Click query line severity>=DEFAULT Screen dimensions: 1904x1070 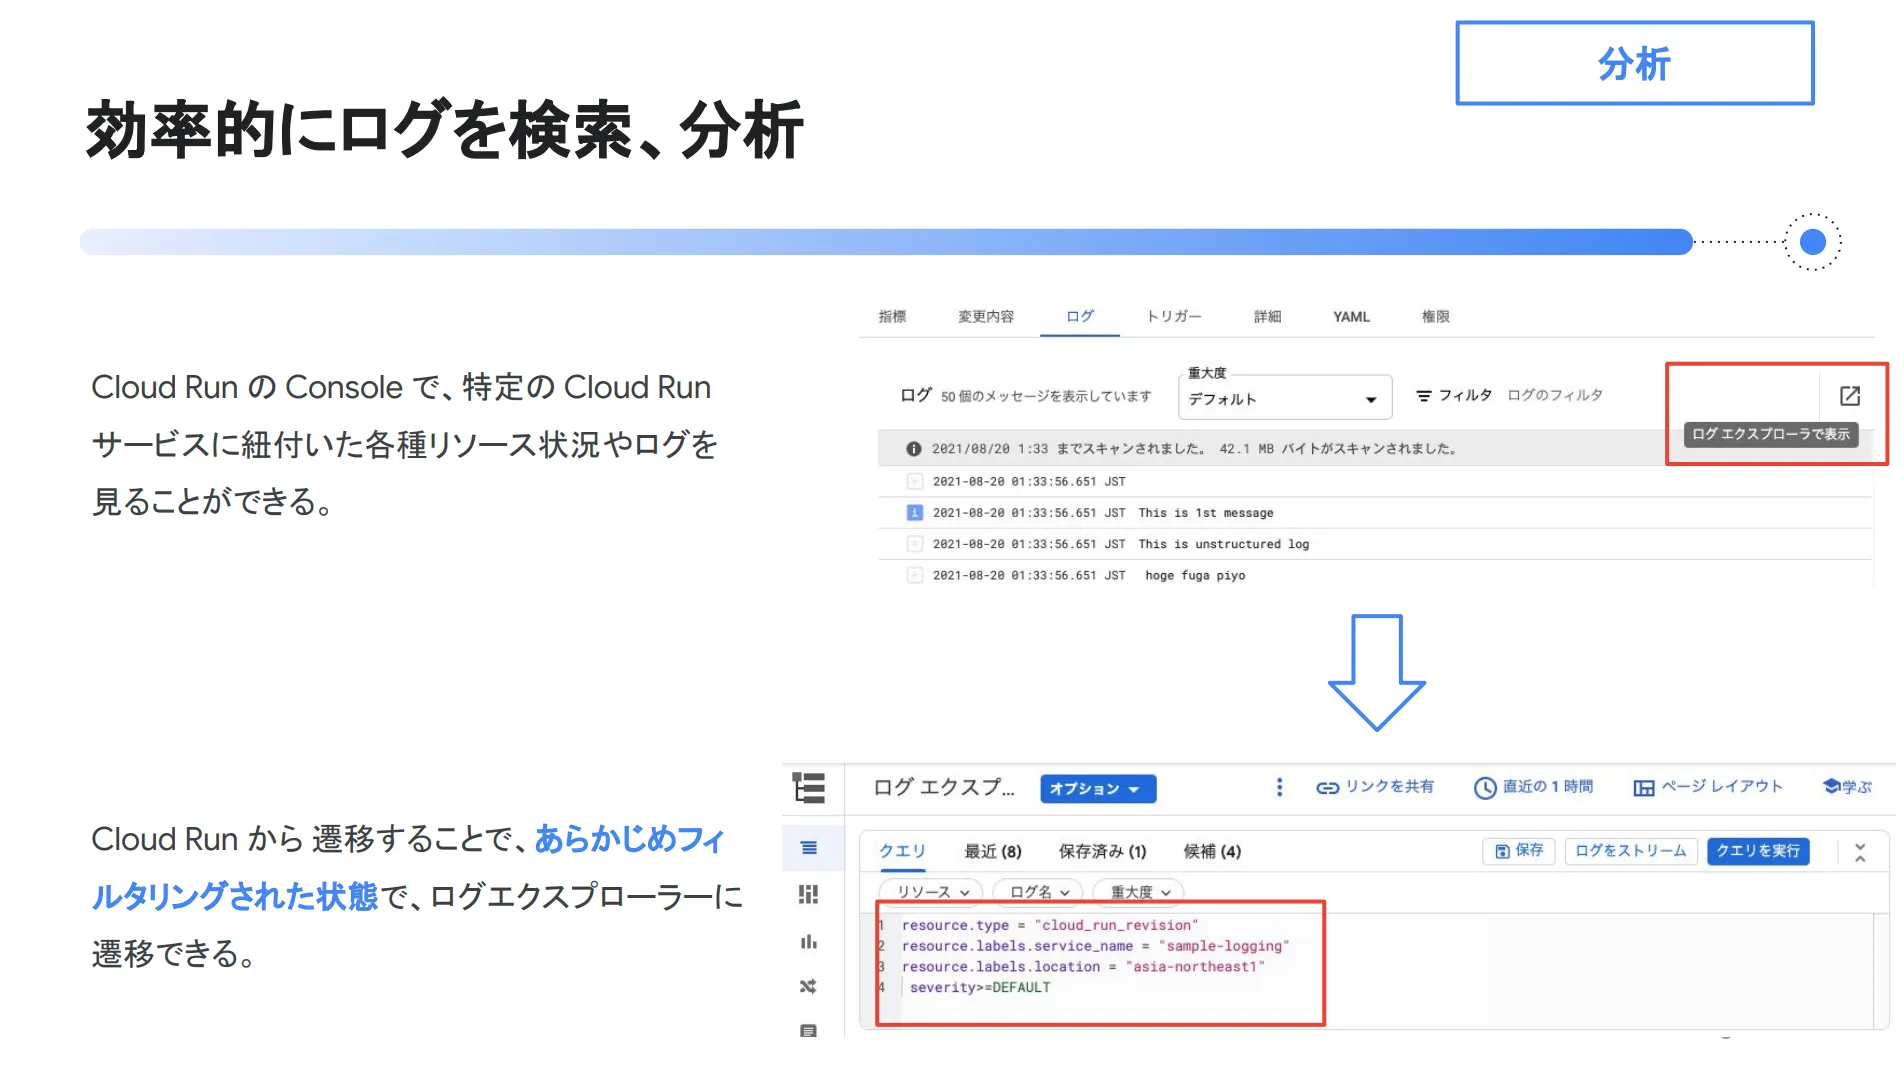click(x=980, y=988)
